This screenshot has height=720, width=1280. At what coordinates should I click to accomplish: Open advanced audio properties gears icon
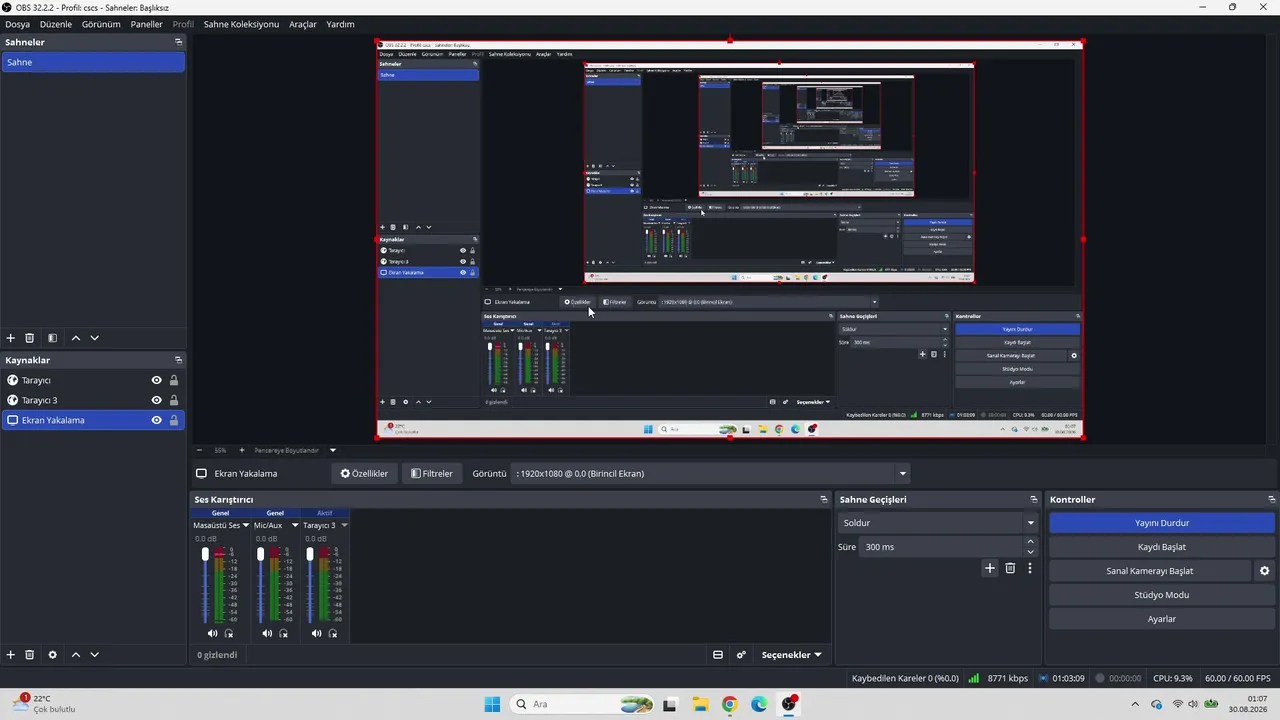pos(741,655)
